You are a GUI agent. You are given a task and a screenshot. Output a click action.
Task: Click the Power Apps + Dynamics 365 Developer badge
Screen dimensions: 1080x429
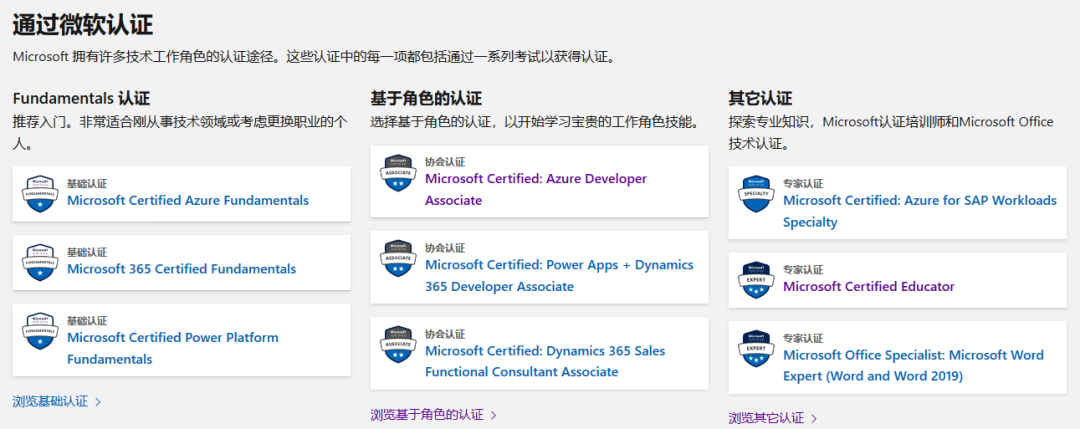click(x=397, y=259)
